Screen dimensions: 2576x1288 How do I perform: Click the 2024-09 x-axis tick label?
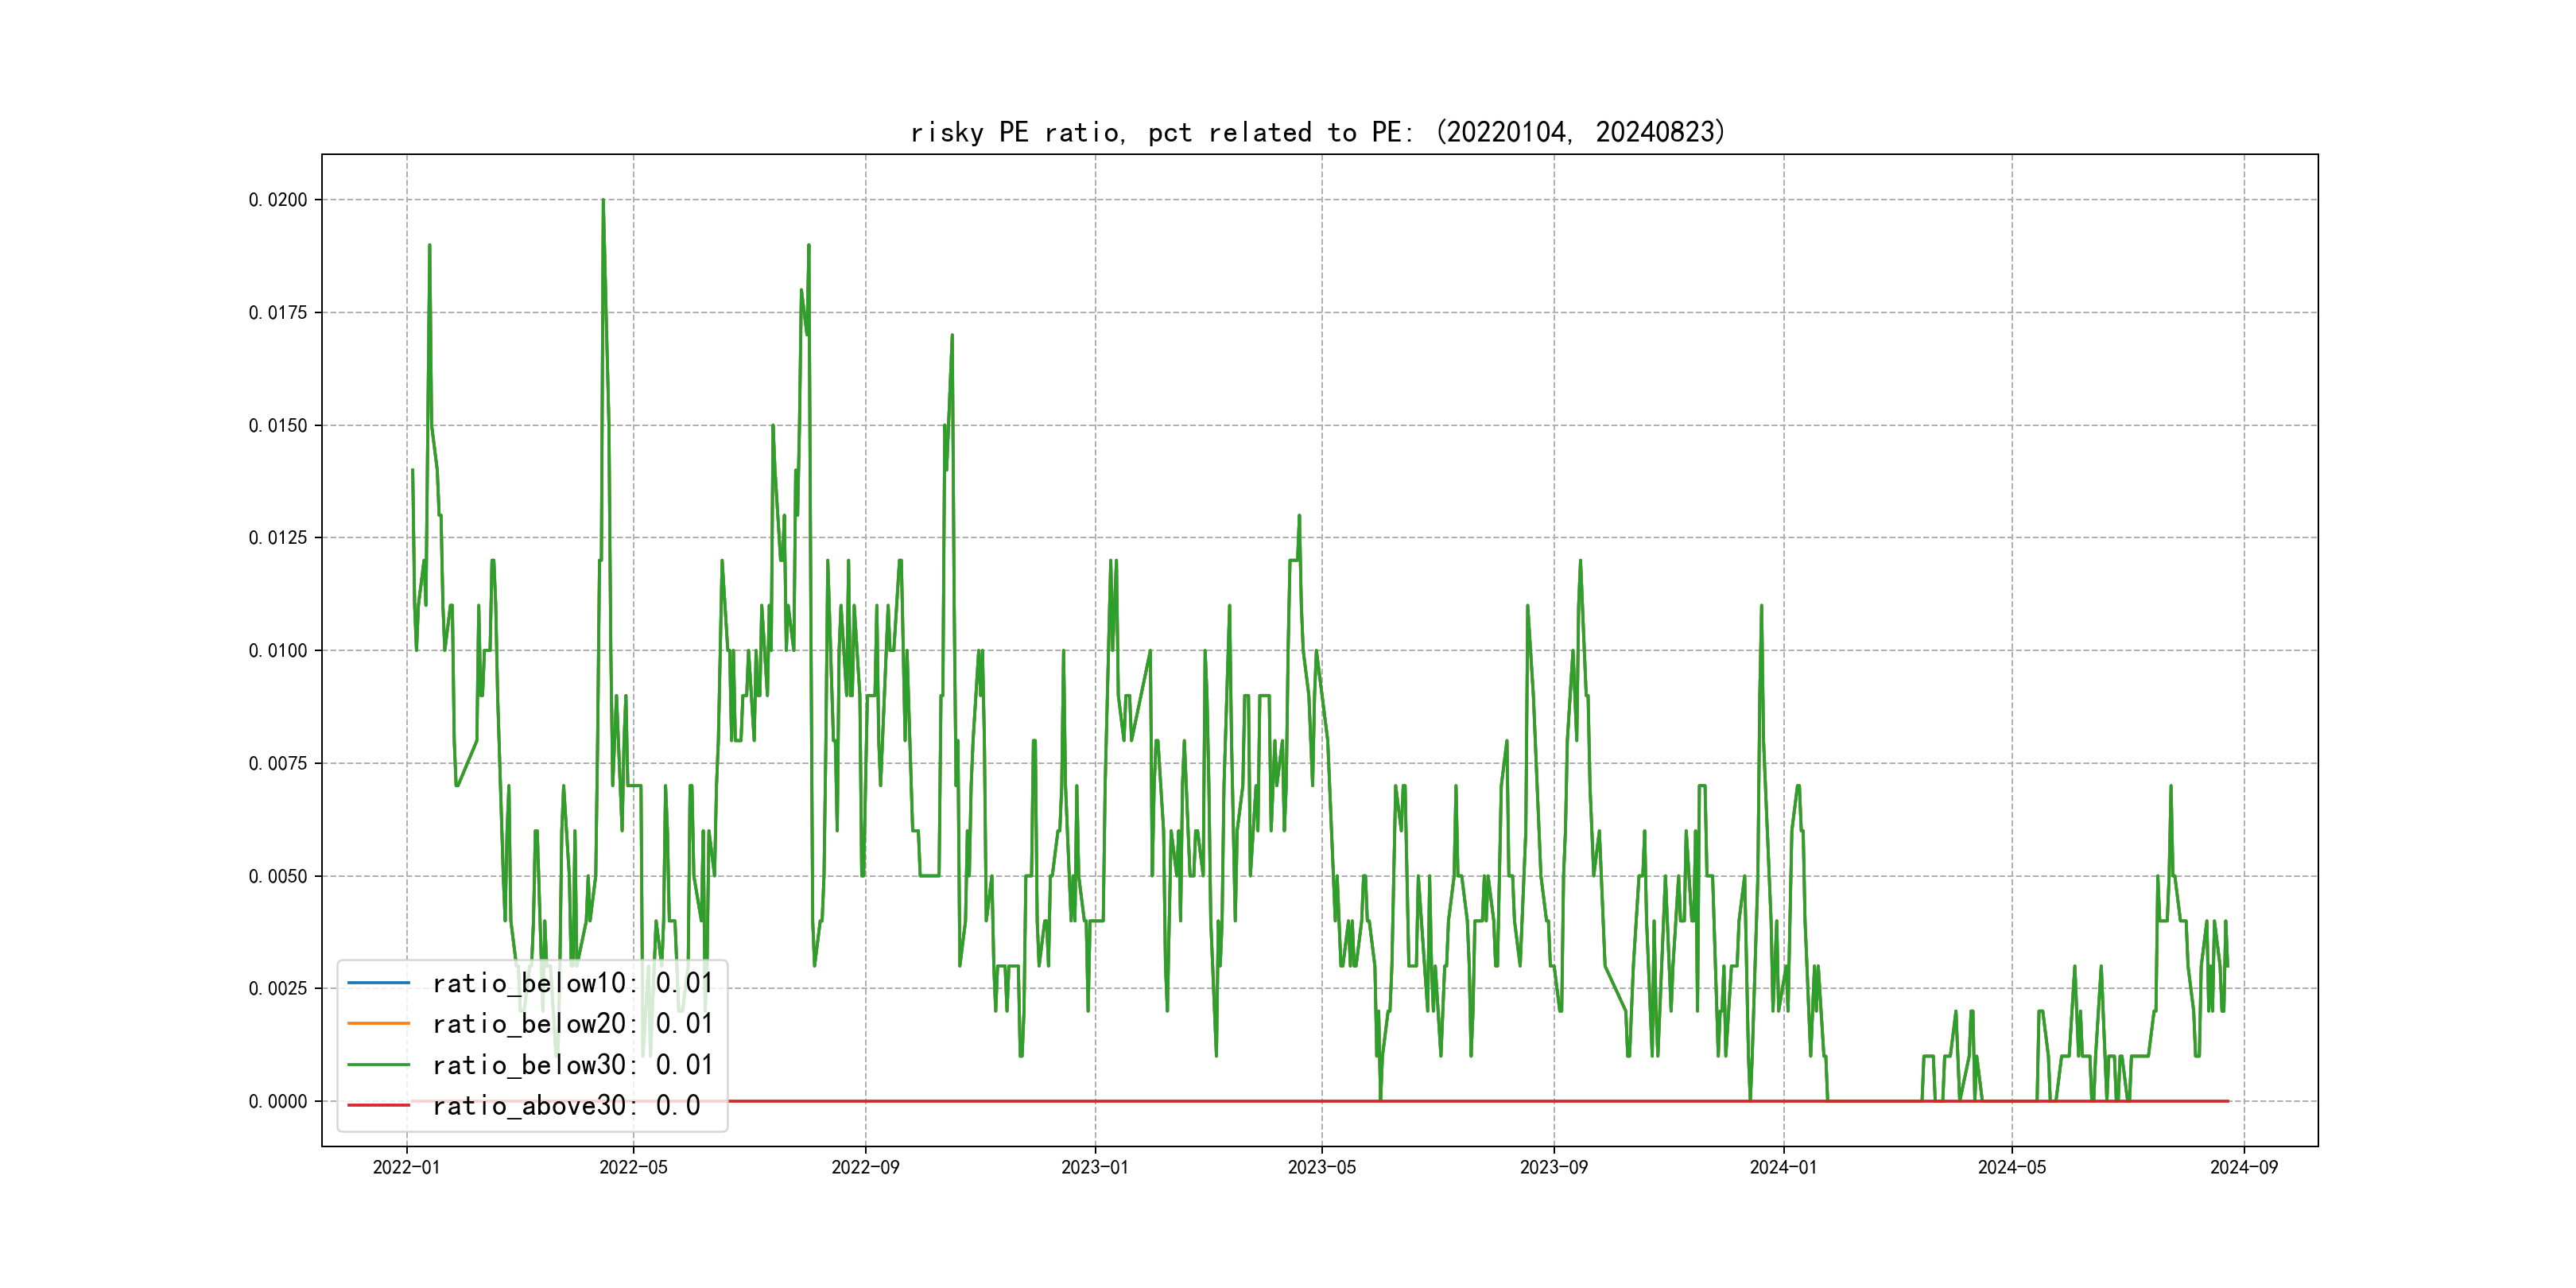(2244, 1167)
